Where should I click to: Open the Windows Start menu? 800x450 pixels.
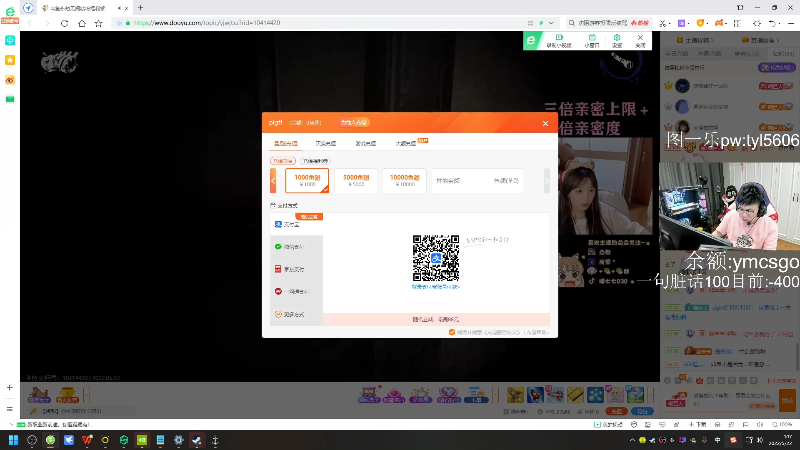(x=13, y=440)
